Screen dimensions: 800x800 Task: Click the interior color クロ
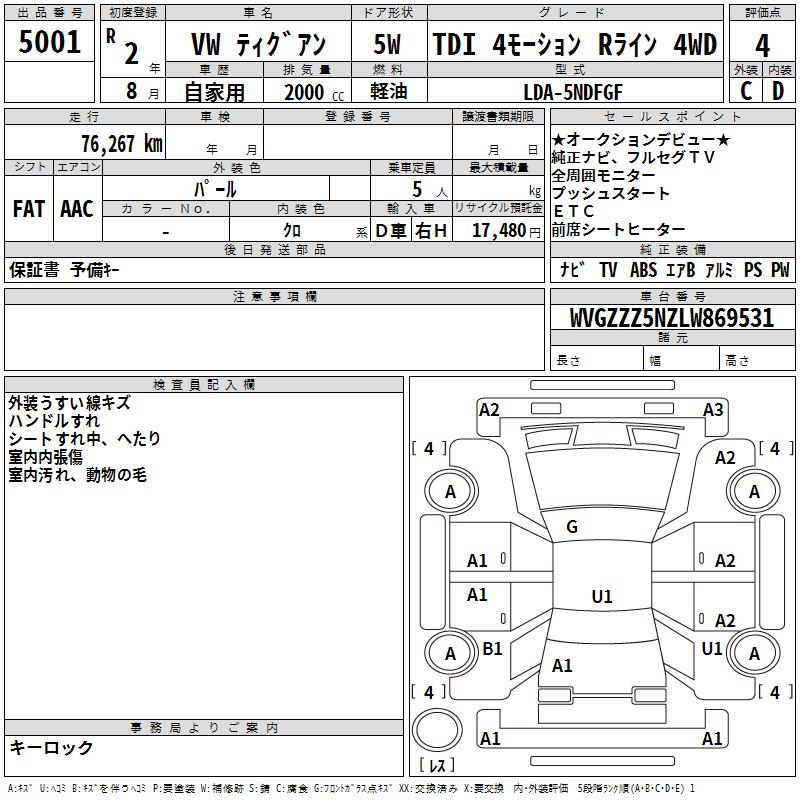(292, 231)
